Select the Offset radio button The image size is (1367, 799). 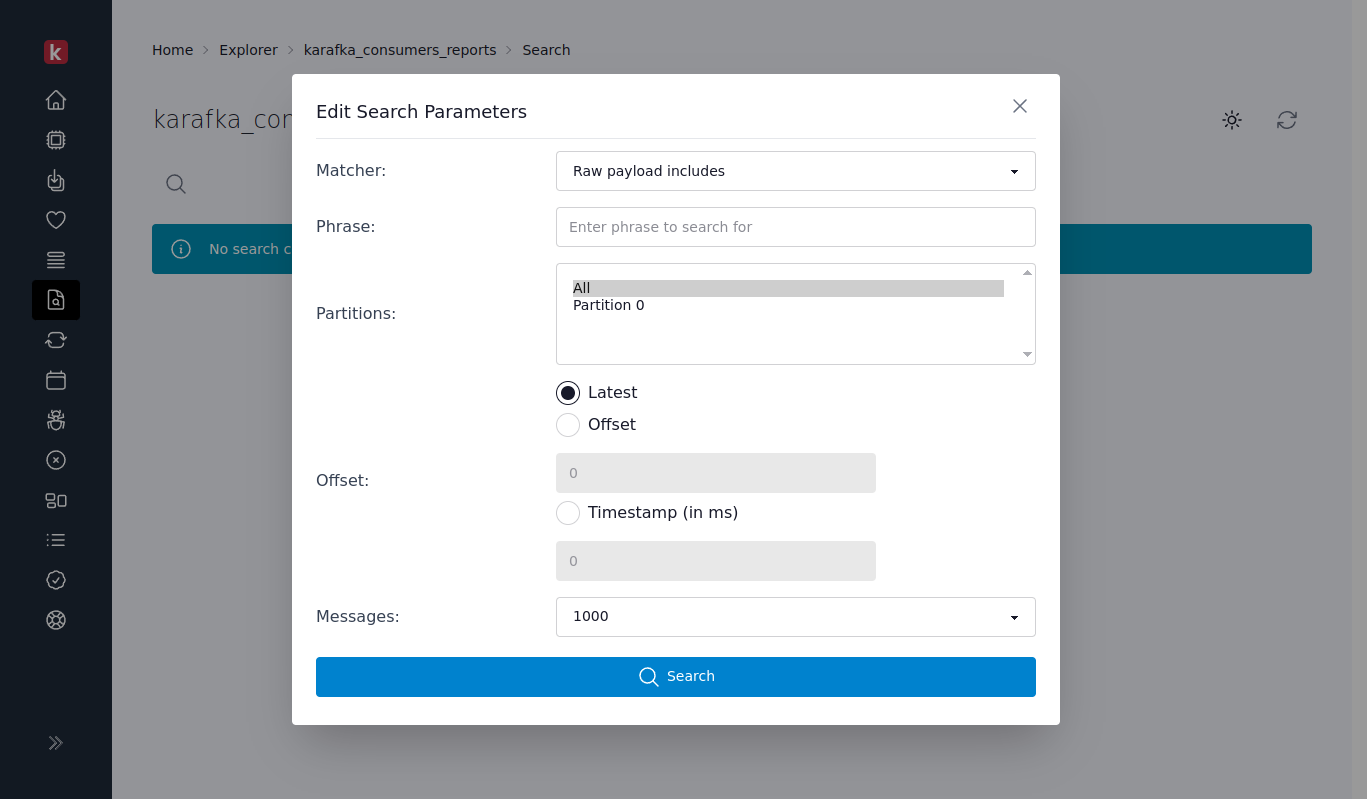[568, 425]
